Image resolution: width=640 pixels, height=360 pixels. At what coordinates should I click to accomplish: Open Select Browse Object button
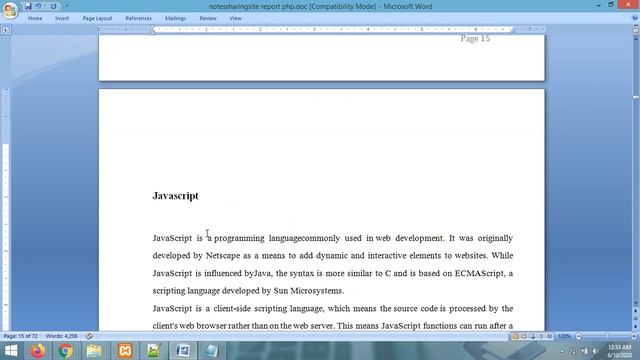point(636,319)
